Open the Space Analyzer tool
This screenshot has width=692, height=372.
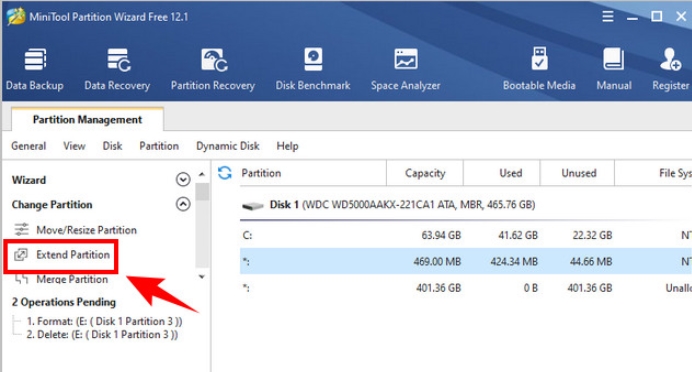point(405,69)
